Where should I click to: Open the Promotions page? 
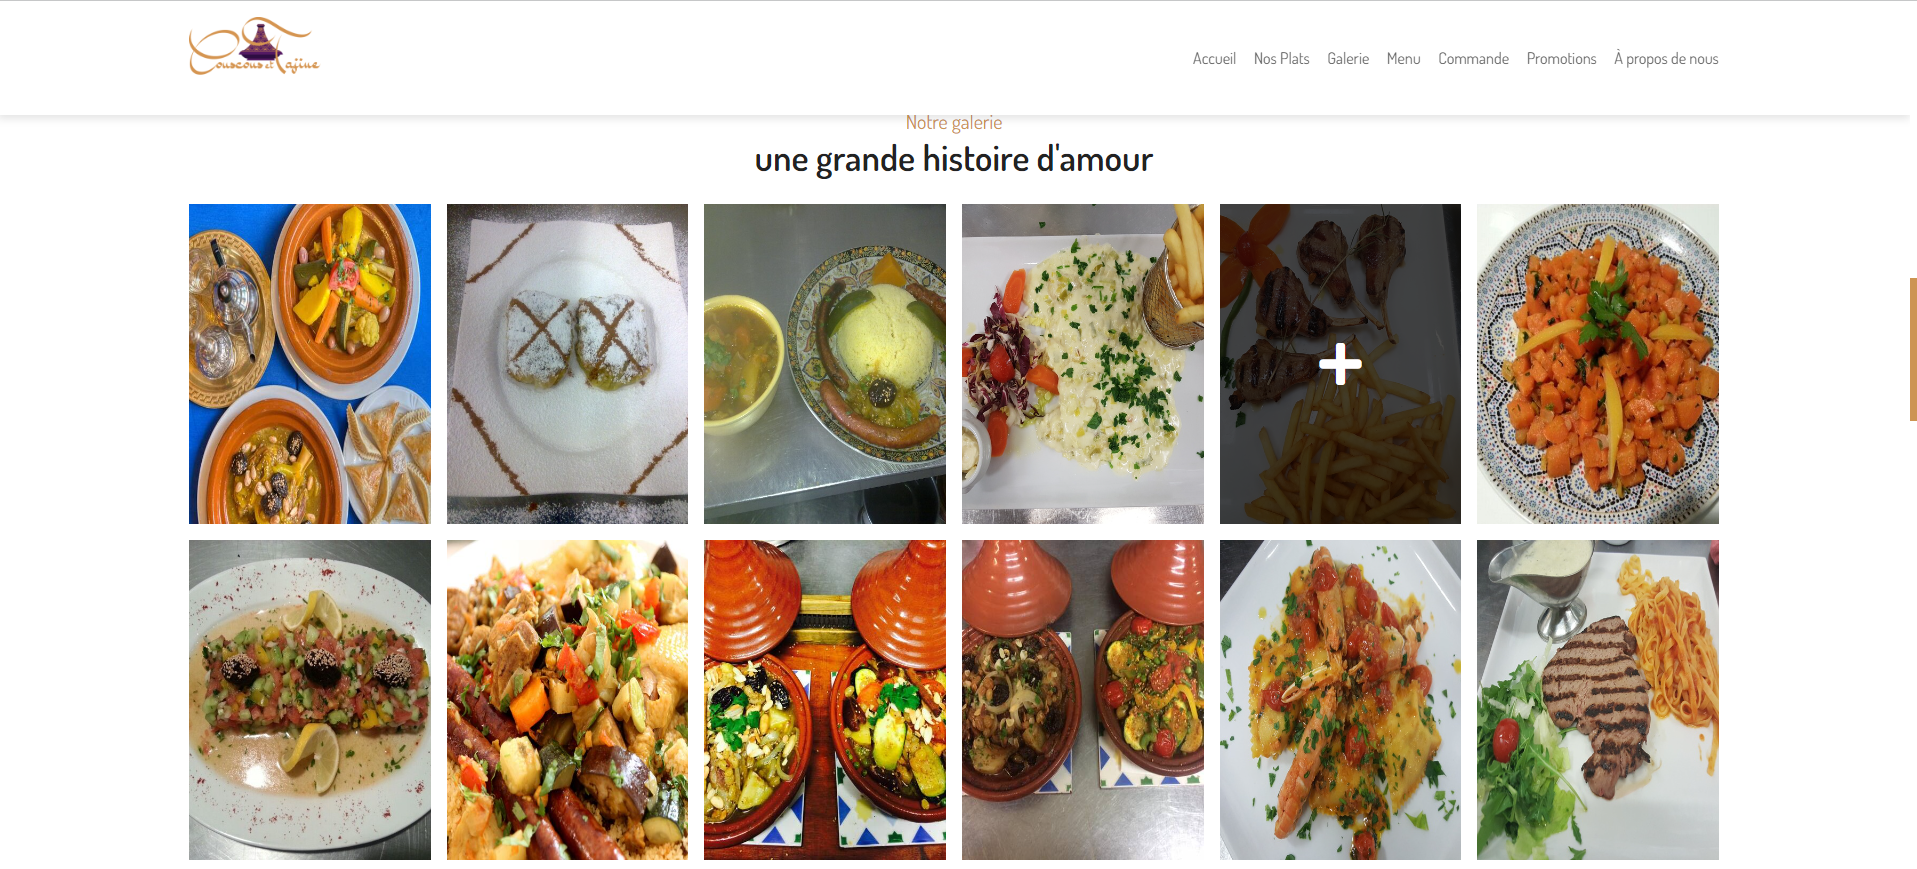pos(1561,59)
